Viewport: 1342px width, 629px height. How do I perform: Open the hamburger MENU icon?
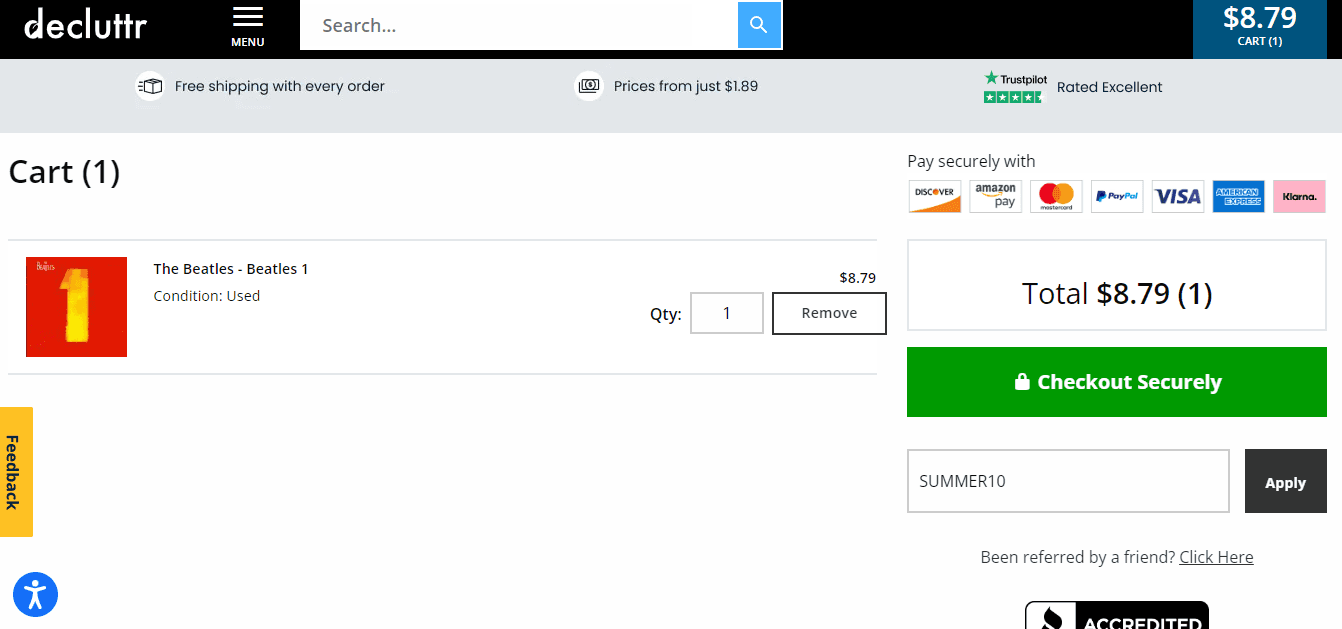coord(247,26)
